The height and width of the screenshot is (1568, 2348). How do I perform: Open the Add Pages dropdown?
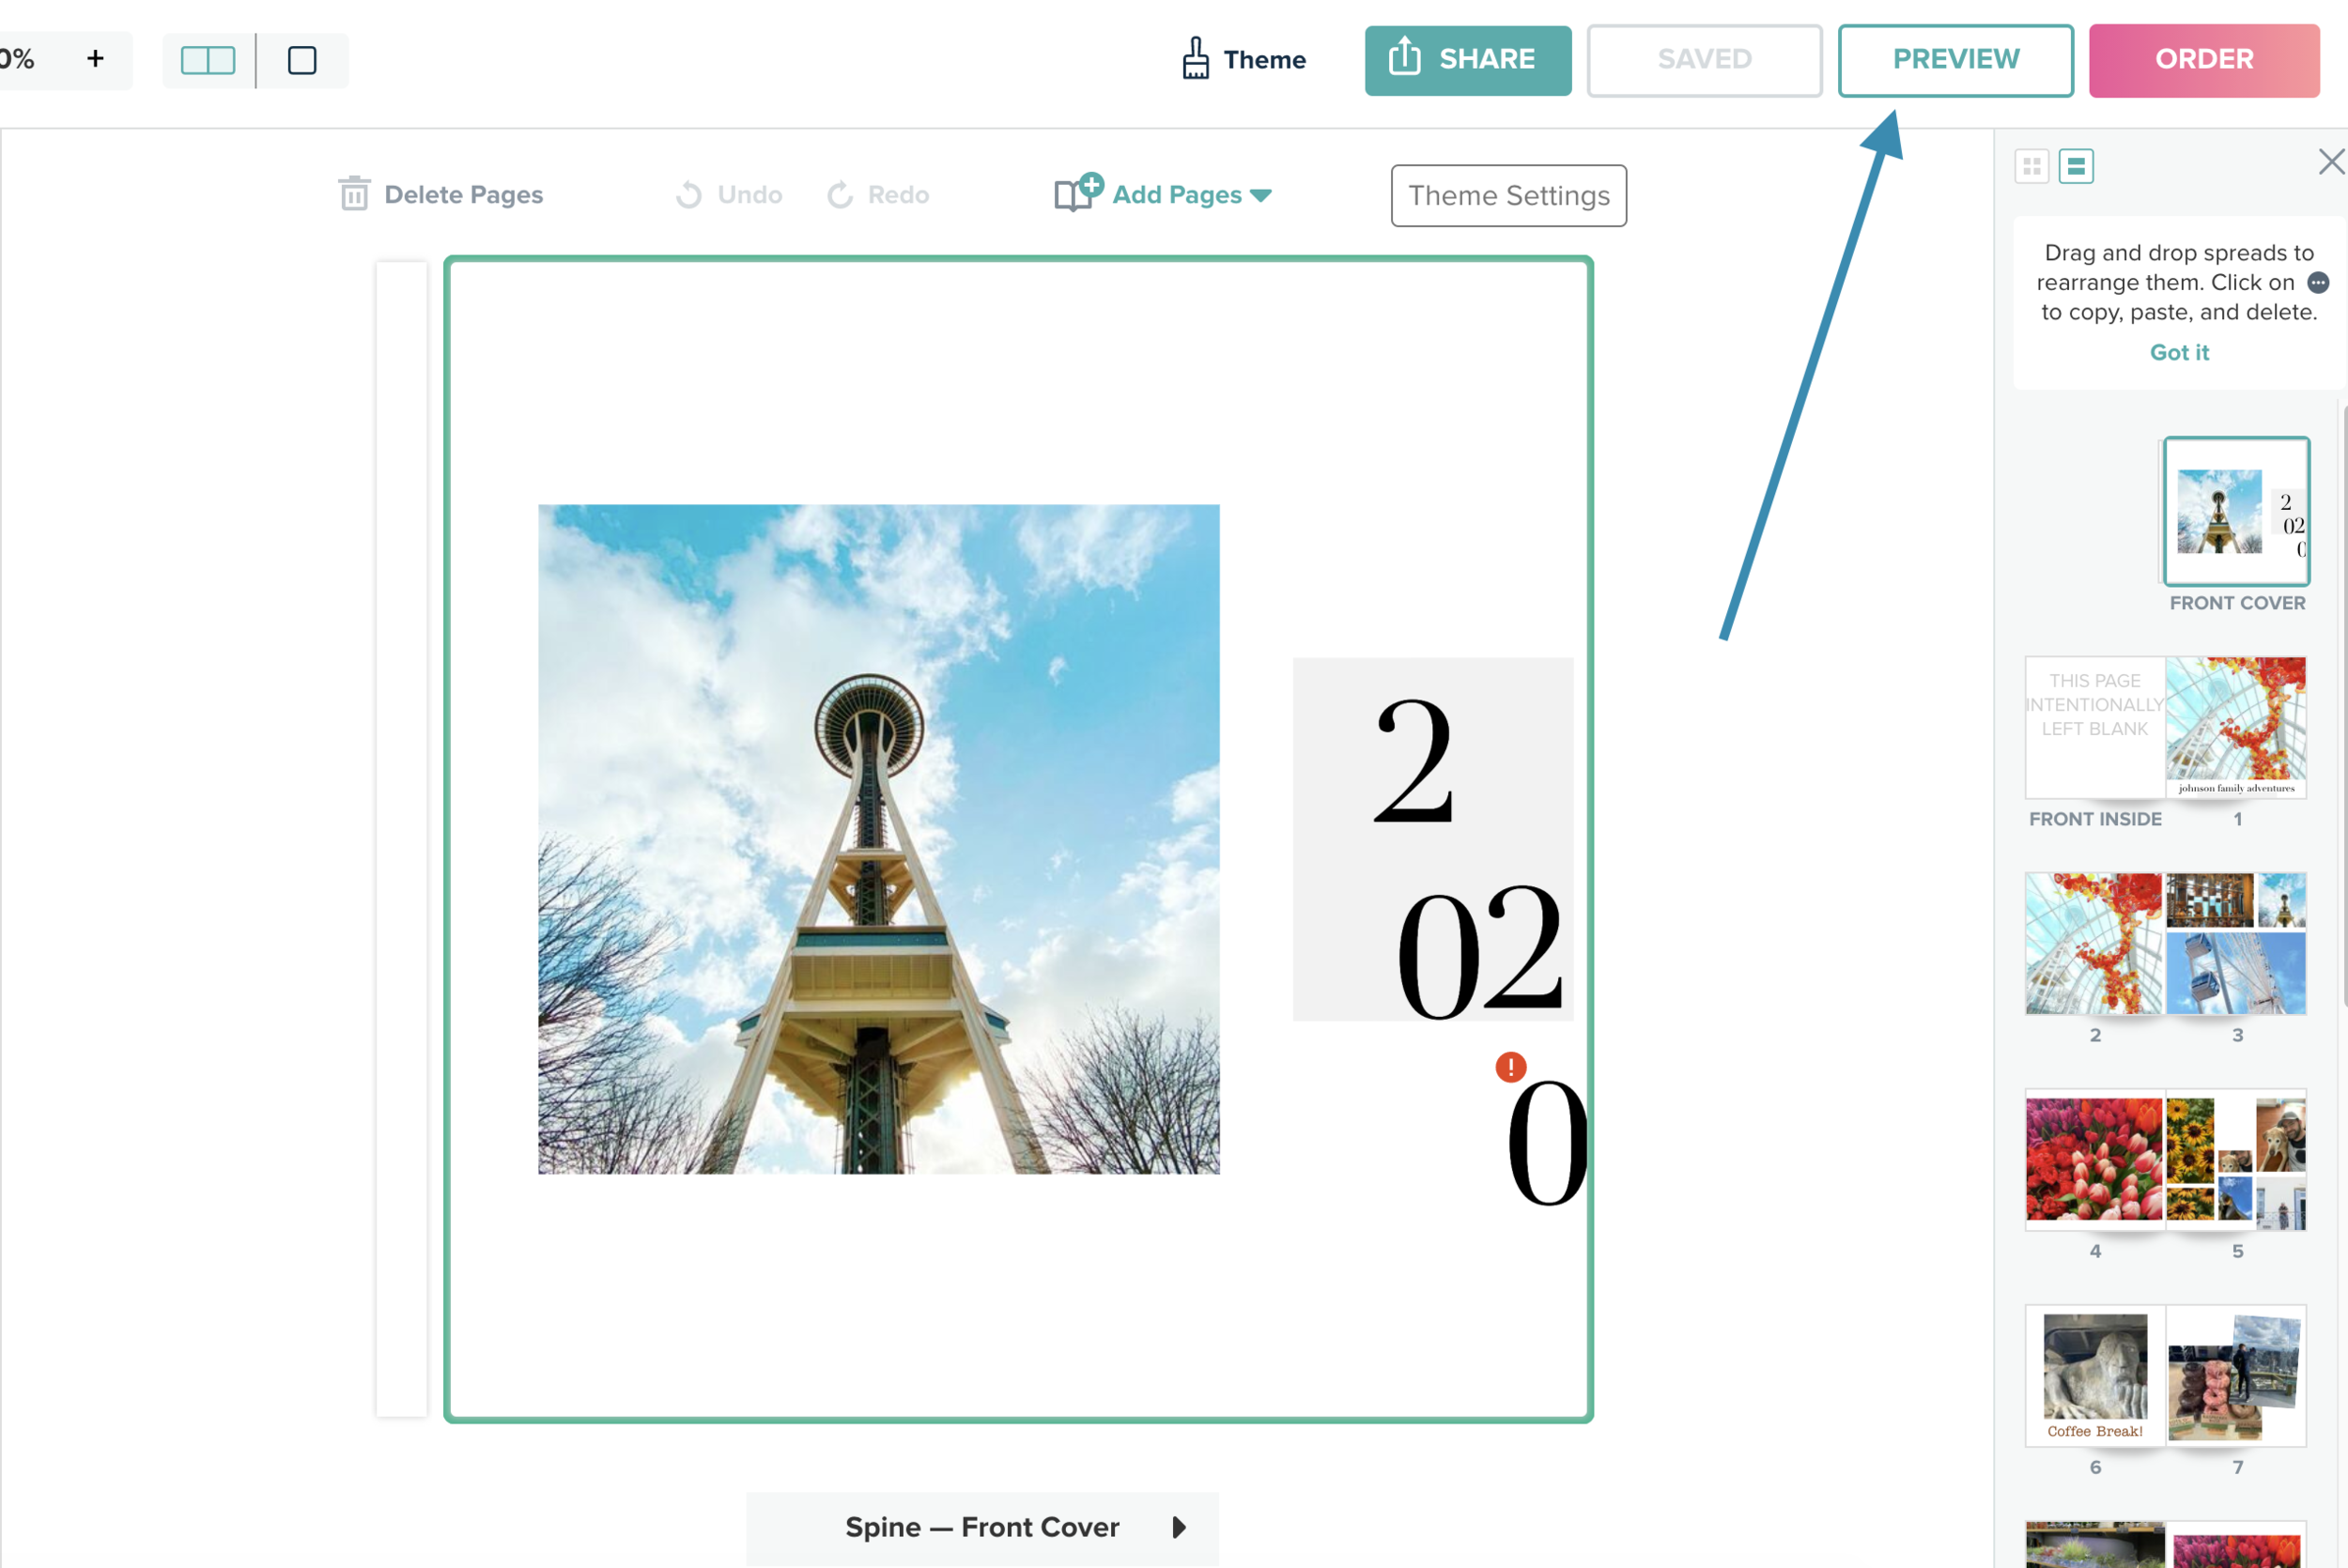click(1262, 195)
